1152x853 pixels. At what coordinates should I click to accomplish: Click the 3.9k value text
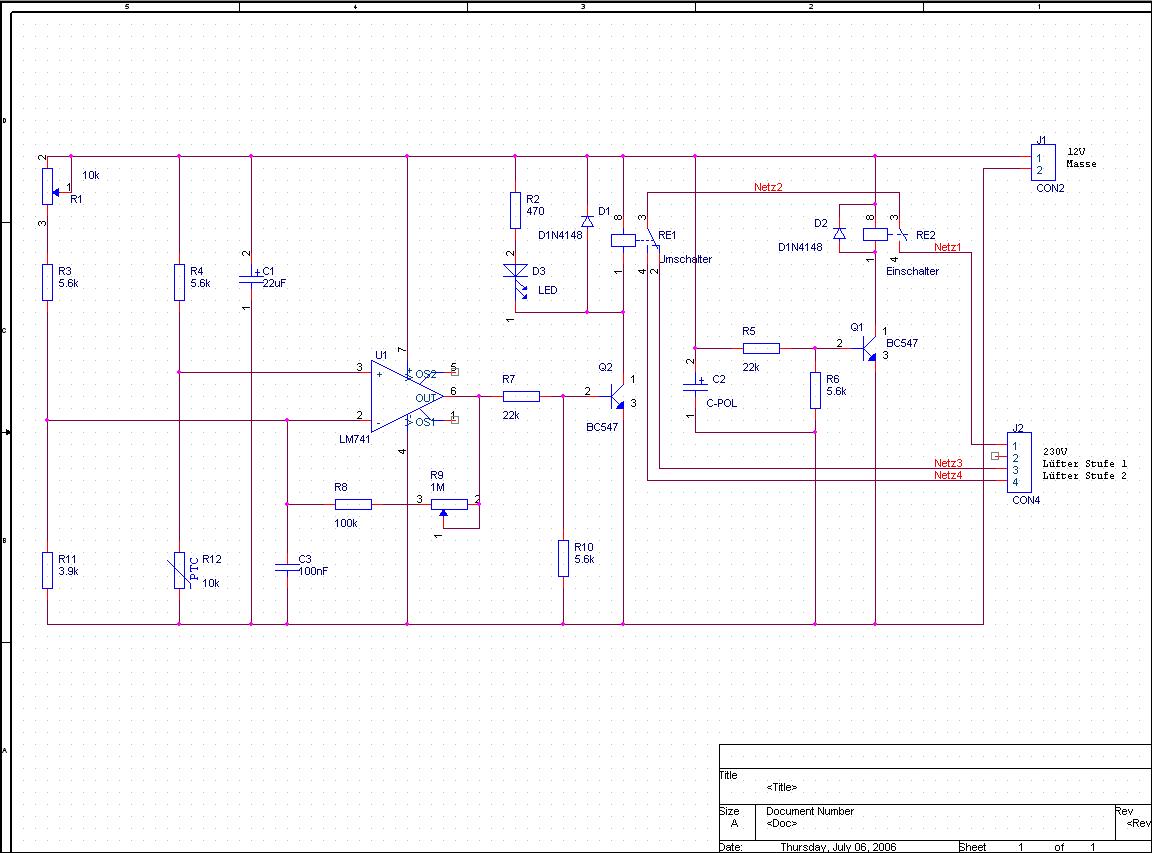[x=68, y=571]
